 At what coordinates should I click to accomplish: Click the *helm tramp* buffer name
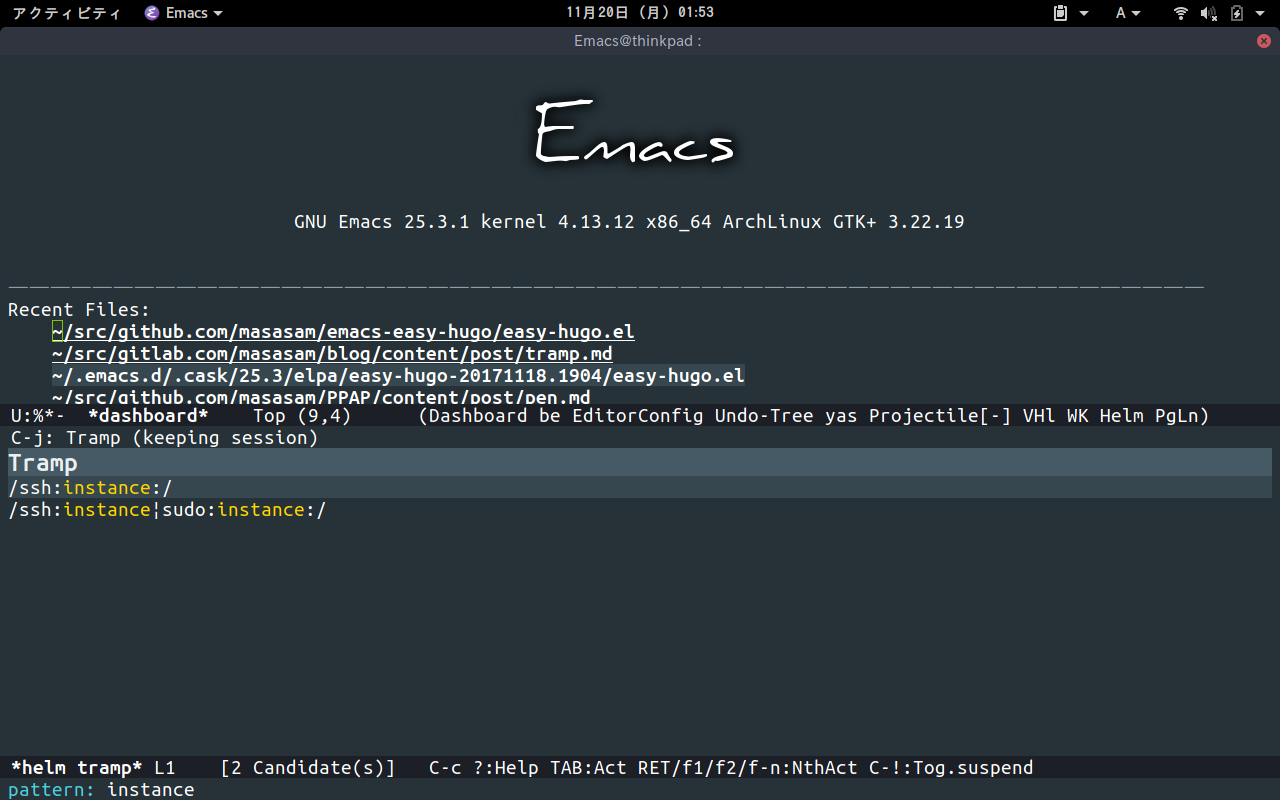click(x=77, y=768)
